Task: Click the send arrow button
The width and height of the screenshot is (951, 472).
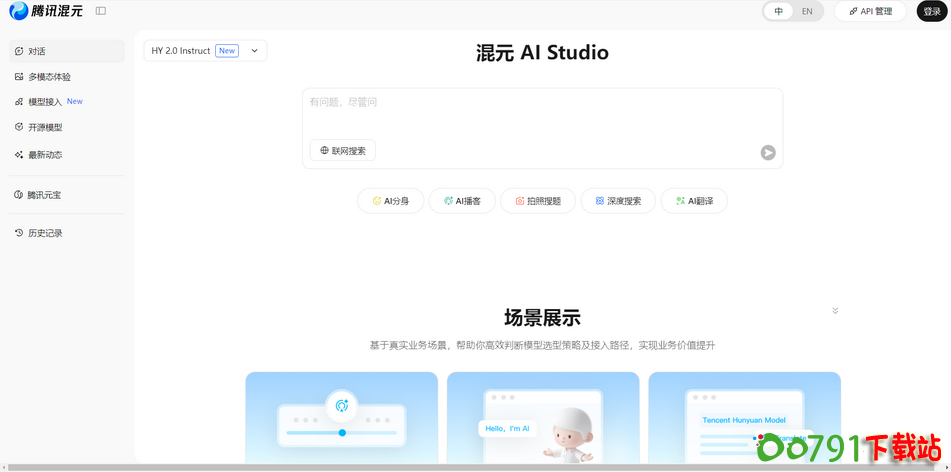Action: click(x=768, y=153)
